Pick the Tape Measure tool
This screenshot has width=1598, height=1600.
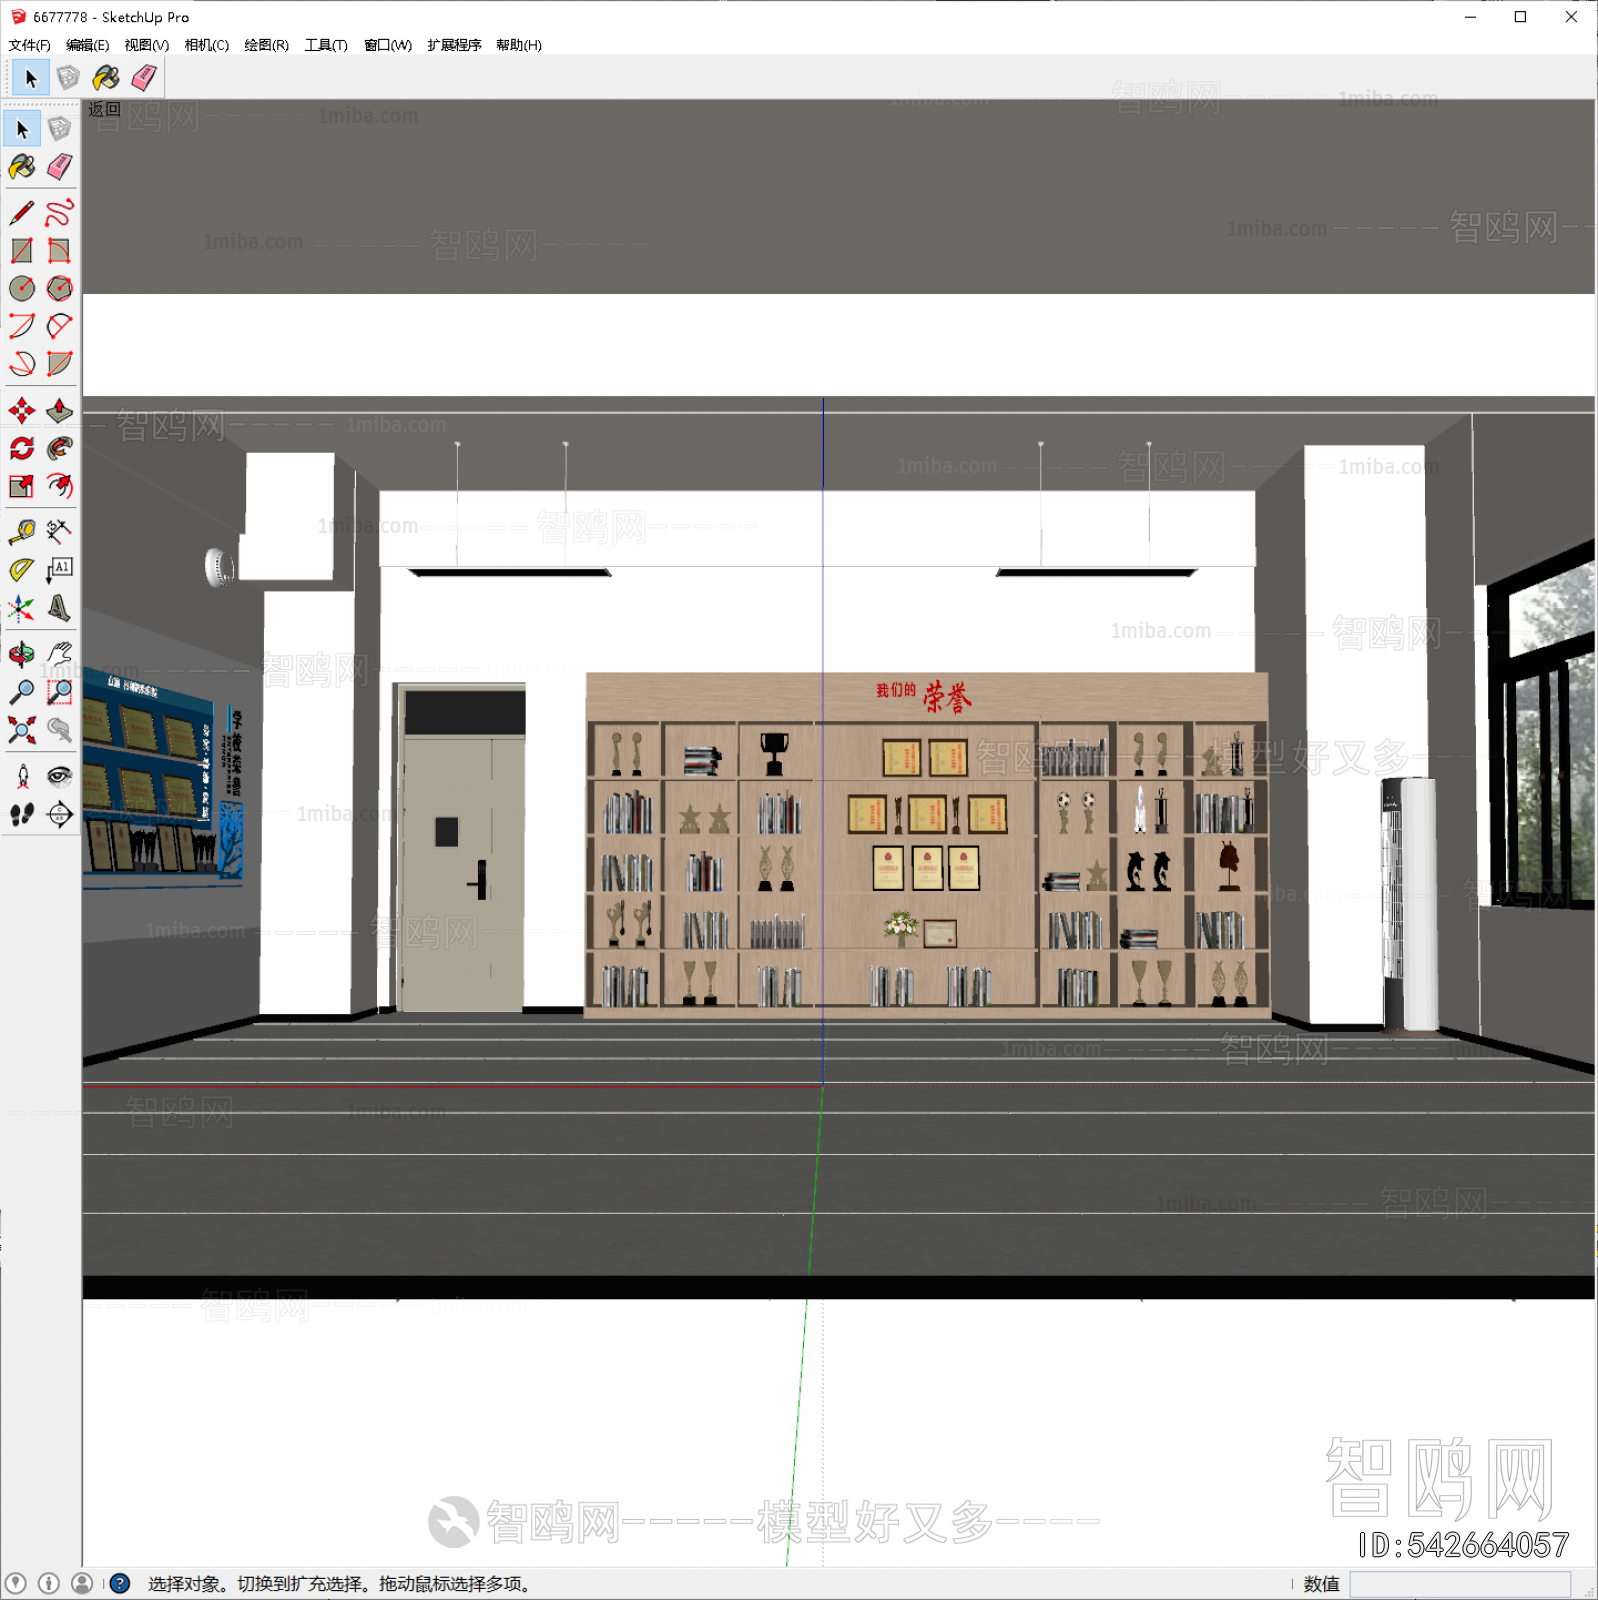[22, 531]
